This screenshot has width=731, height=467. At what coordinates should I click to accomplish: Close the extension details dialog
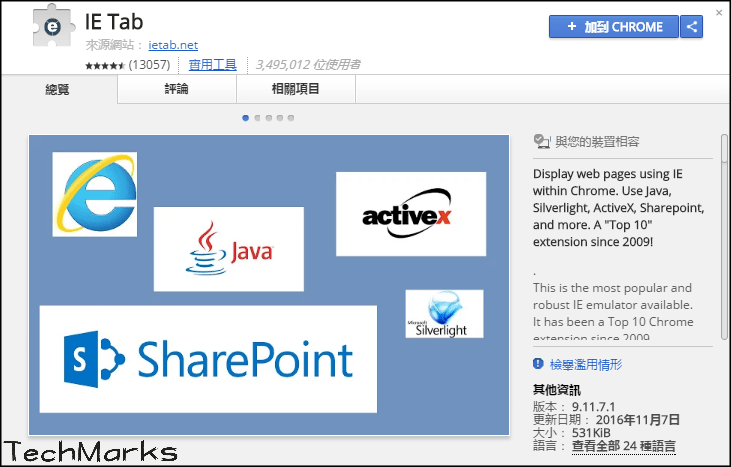click(x=719, y=13)
